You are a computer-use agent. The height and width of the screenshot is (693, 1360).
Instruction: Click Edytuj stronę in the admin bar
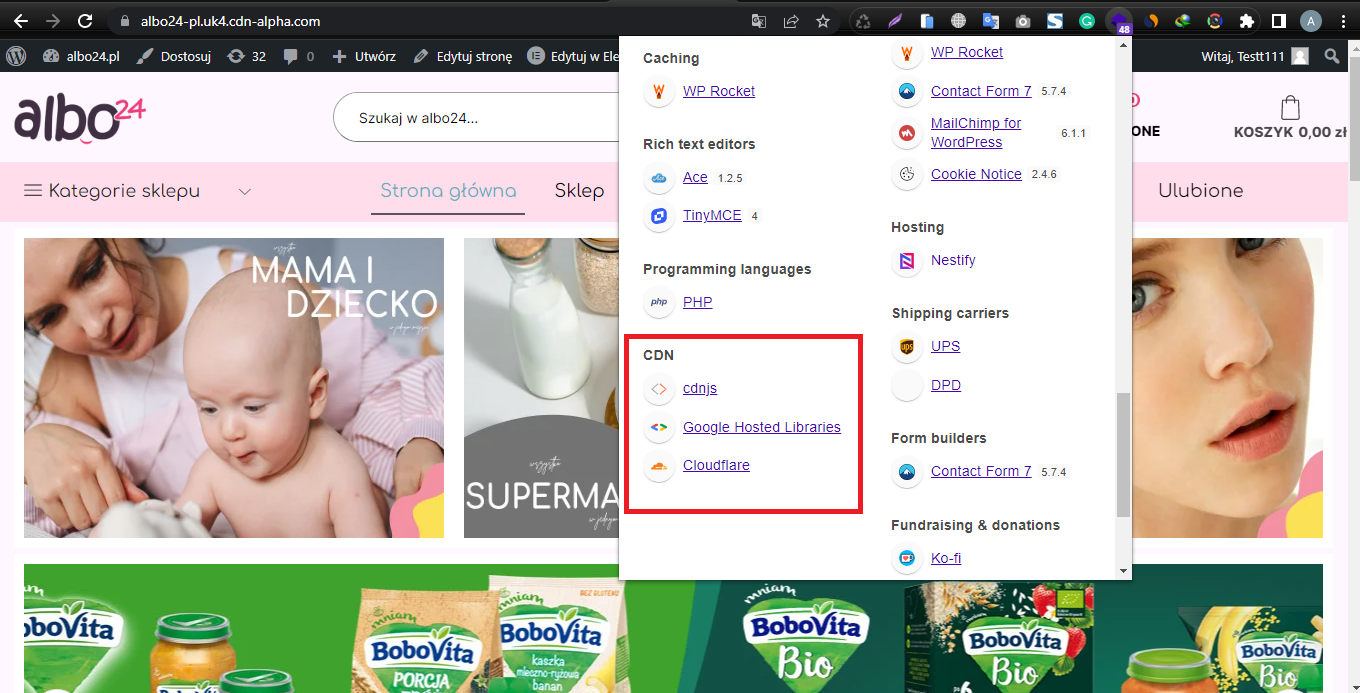coord(463,56)
